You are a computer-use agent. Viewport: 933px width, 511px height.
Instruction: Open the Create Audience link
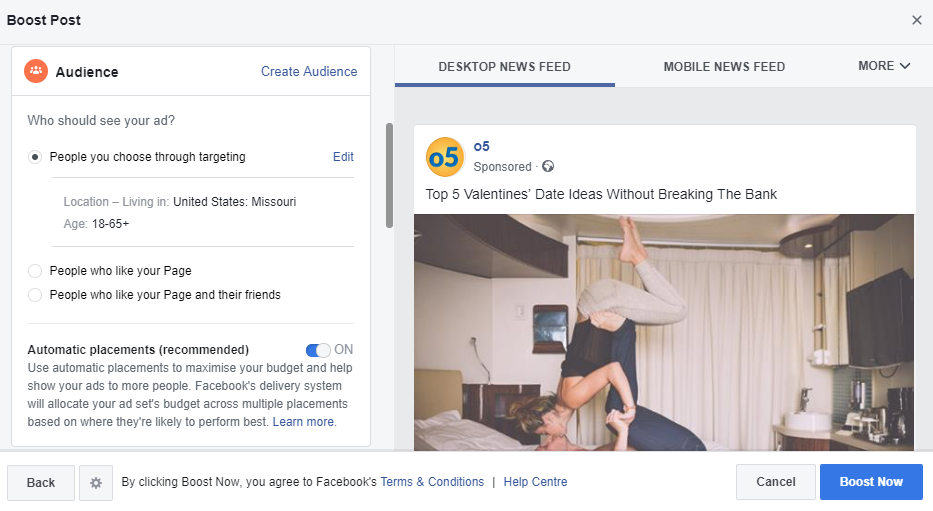click(x=309, y=71)
